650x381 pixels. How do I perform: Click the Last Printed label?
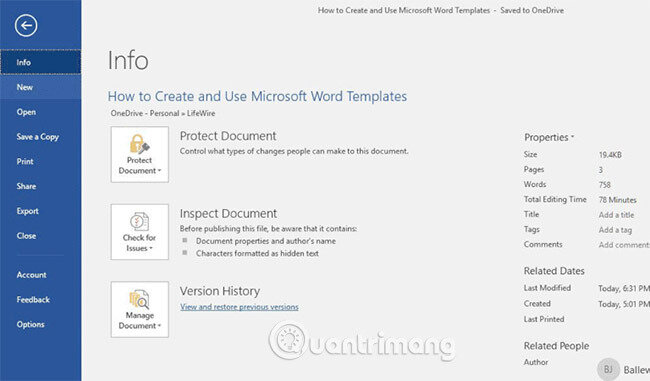coord(544,319)
